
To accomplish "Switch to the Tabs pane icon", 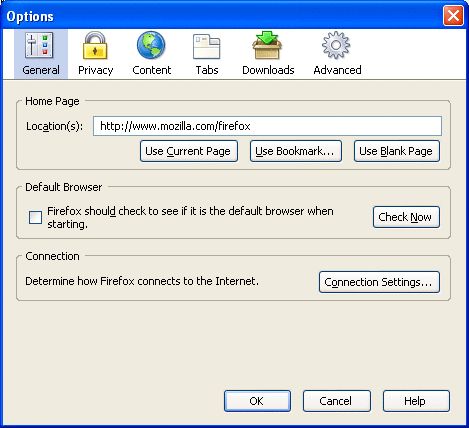I will tap(207, 54).
